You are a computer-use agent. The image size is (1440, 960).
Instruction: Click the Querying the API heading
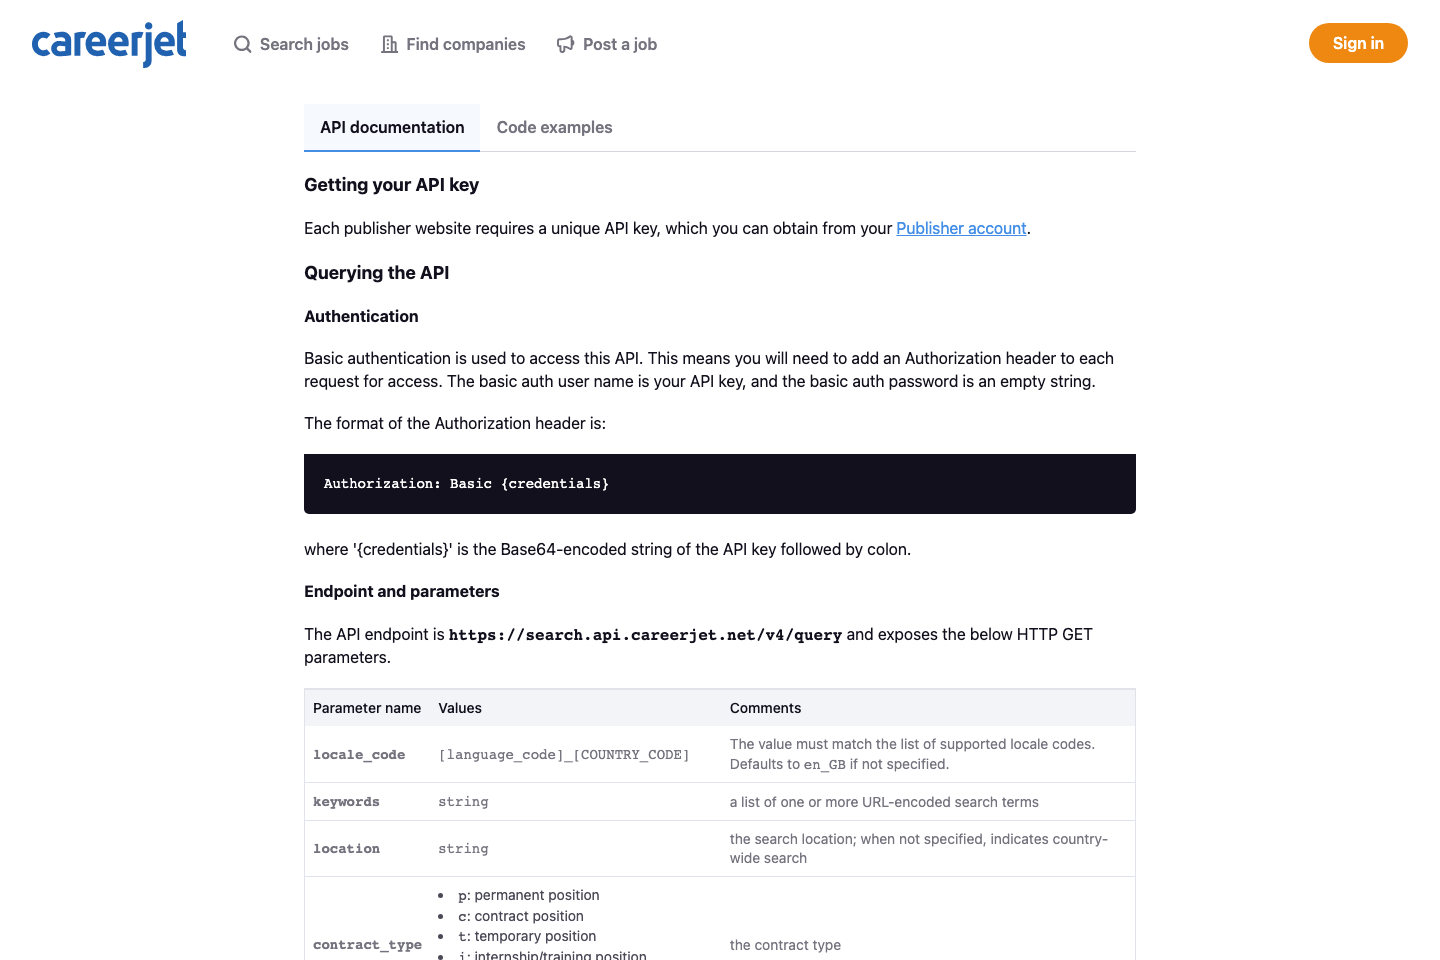pos(376,272)
